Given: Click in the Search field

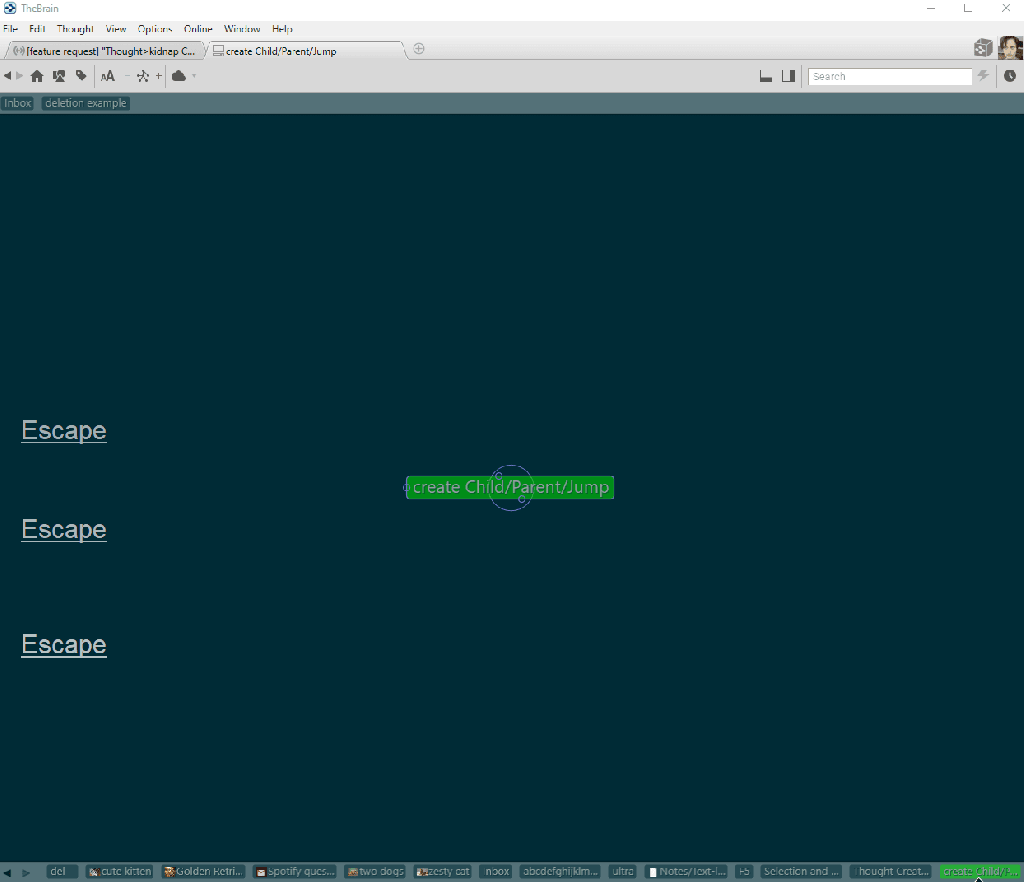Looking at the screenshot, I should (x=890, y=76).
